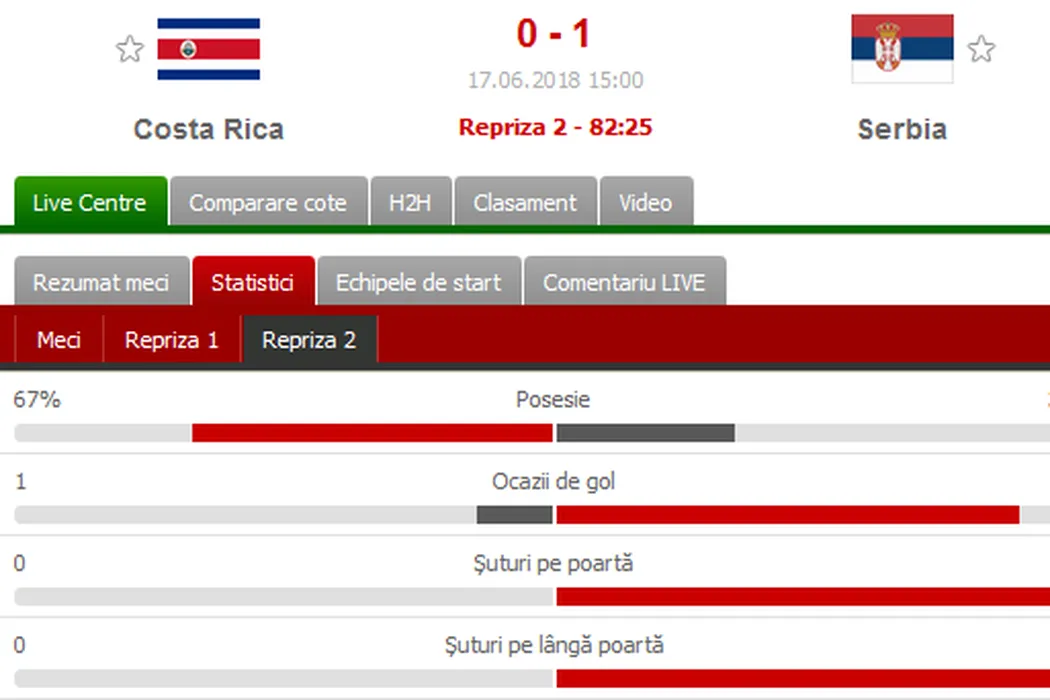Image resolution: width=1050 pixels, height=700 pixels.
Task: Switch statistics to Repriza 1
Action: [x=171, y=340]
